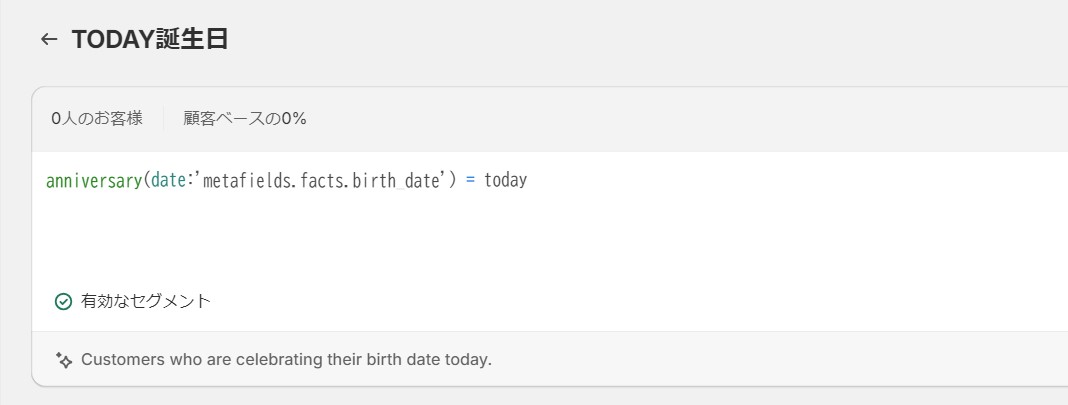Click the 有効なセグメント status text
This screenshot has height=405, width=1068.
(x=146, y=301)
